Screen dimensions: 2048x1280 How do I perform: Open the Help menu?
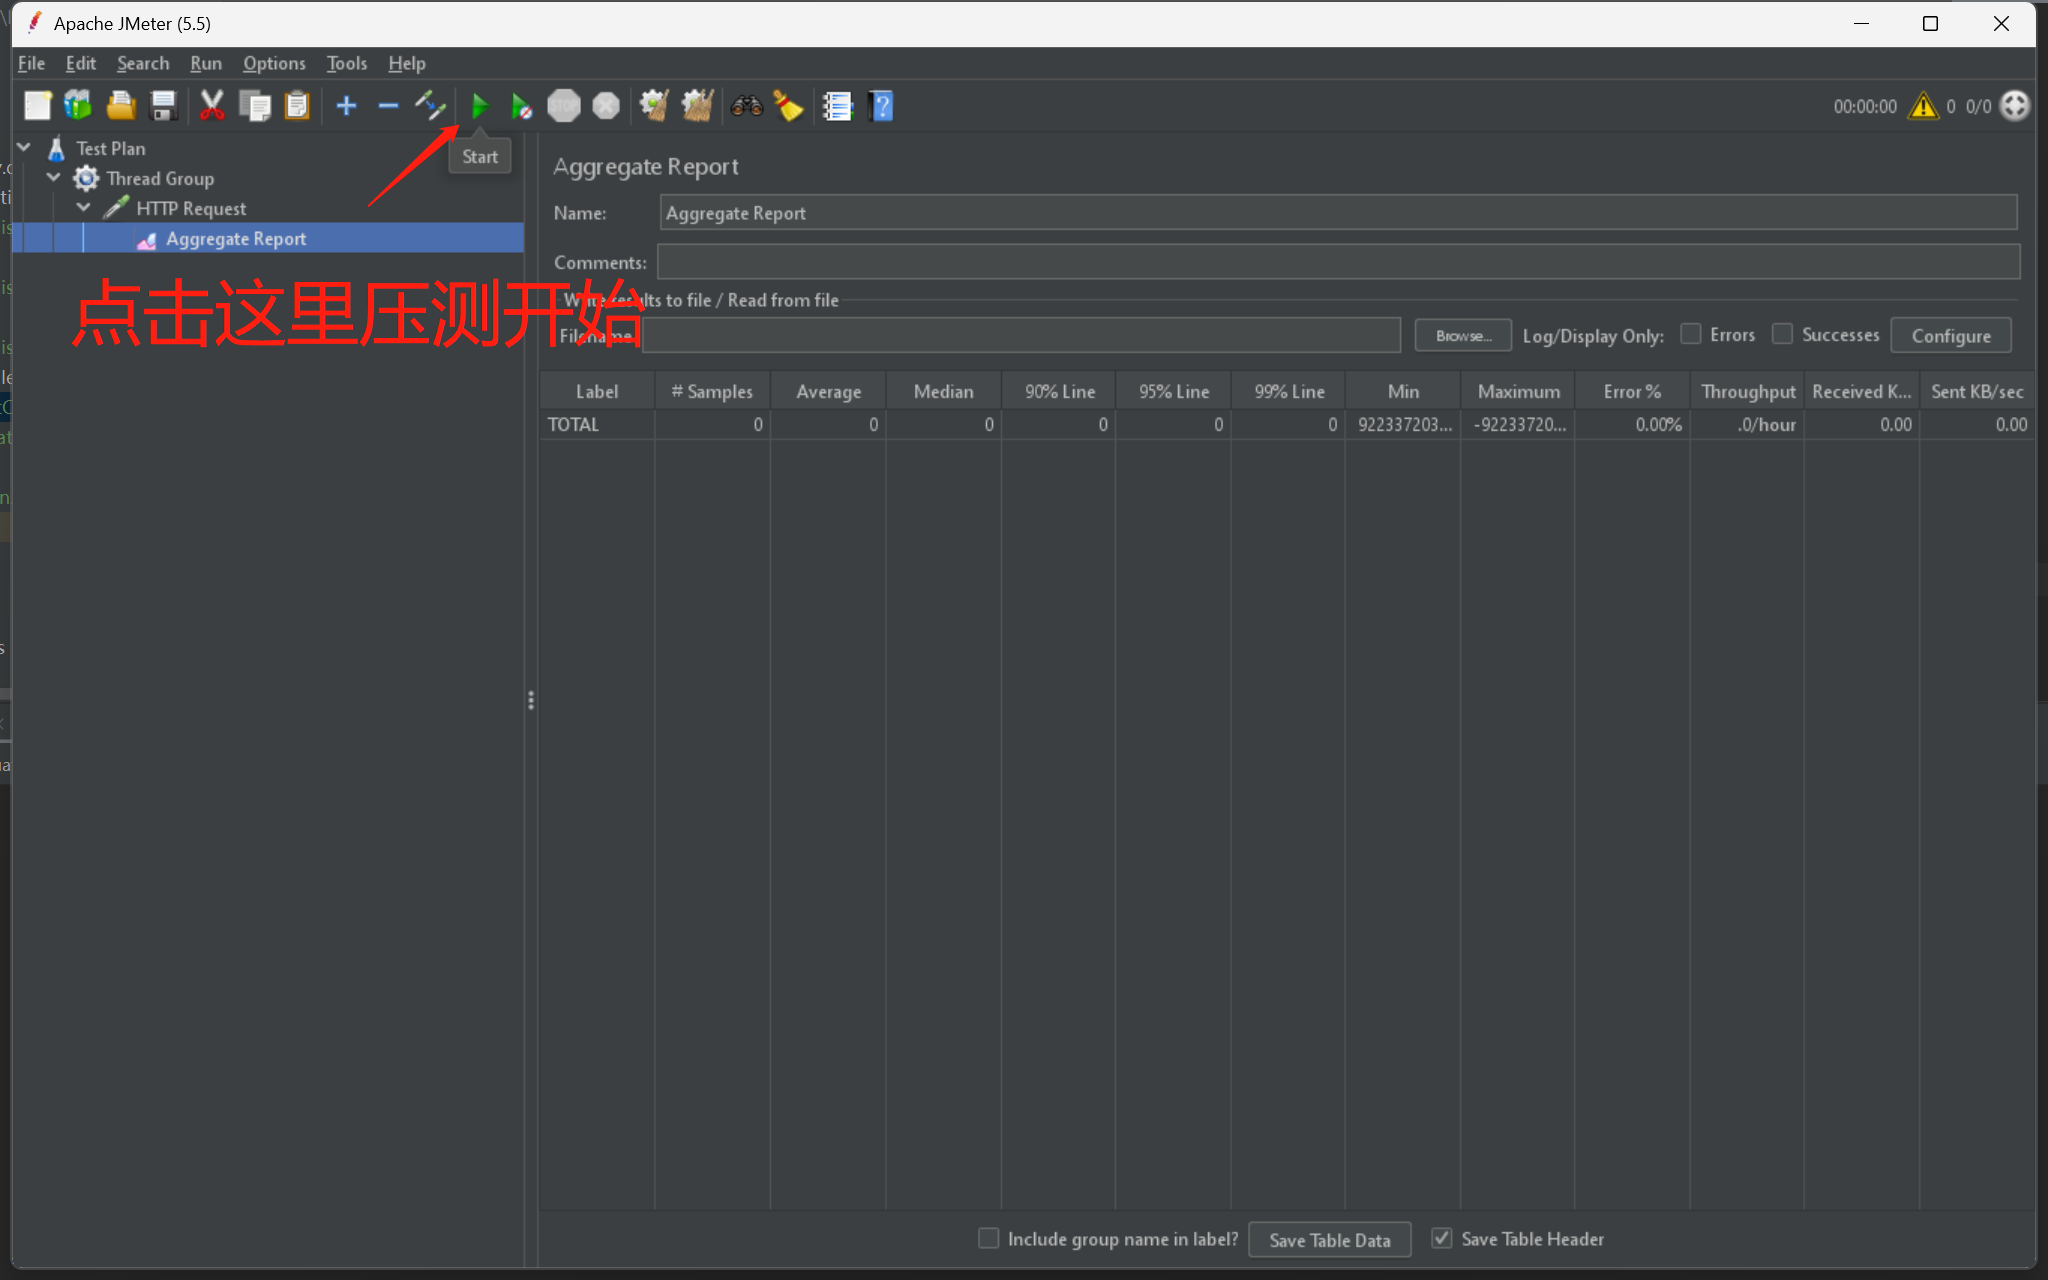click(407, 63)
